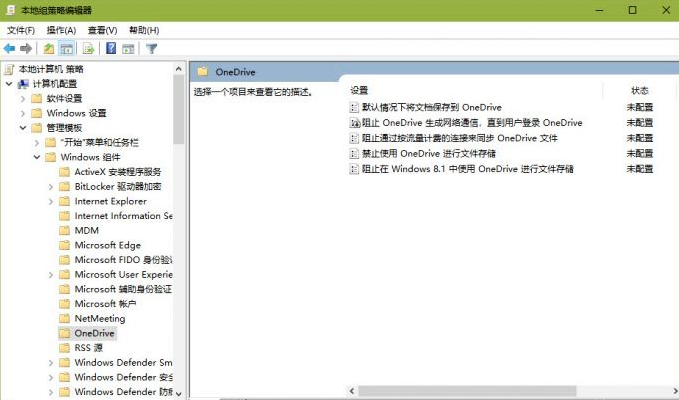Expand the Windows Defender 安全 node

coord(51,377)
